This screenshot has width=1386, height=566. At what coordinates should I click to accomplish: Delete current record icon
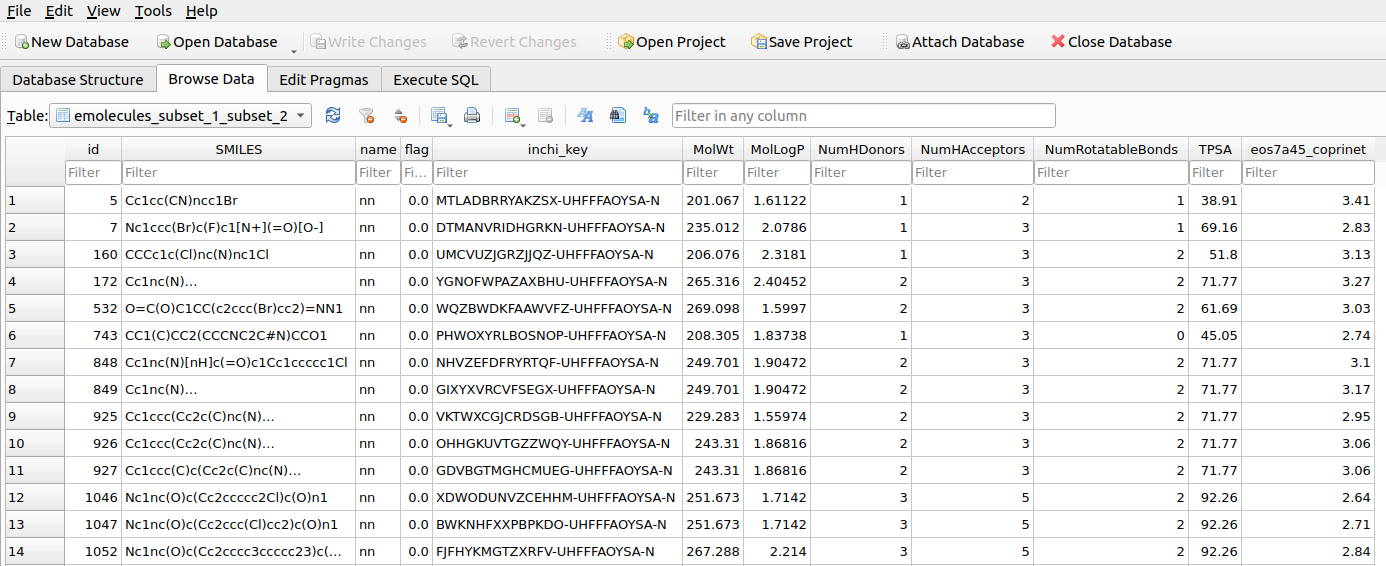545,116
